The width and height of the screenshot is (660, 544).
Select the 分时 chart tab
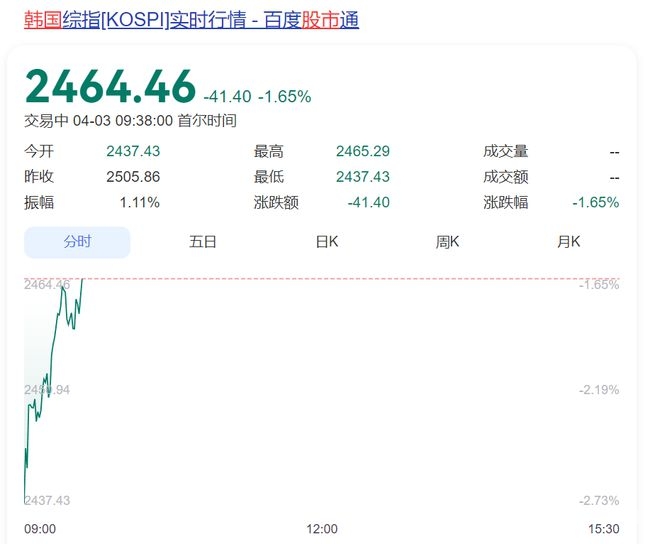click(x=77, y=242)
